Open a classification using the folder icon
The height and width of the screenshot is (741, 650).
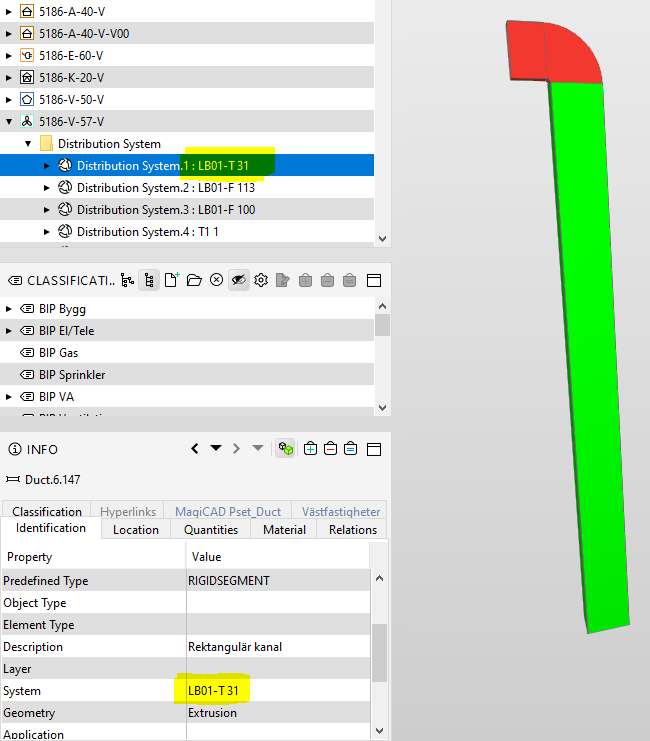click(194, 280)
